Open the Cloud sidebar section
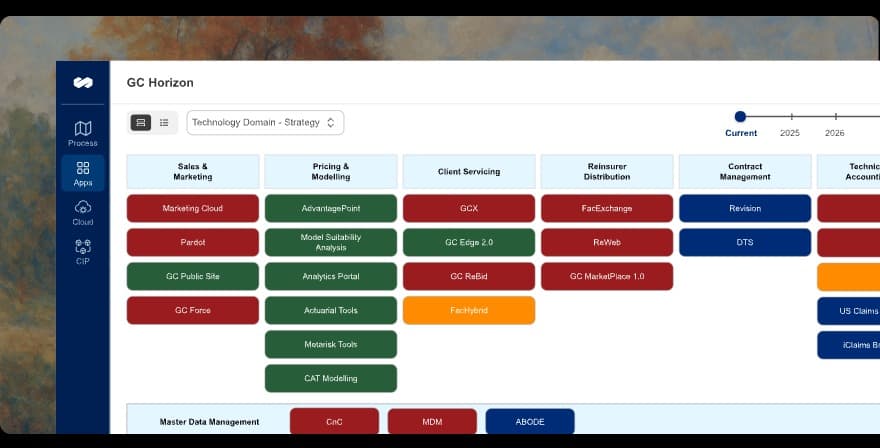Viewport: 880px width, 448px height. pyautogui.click(x=83, y=213)
